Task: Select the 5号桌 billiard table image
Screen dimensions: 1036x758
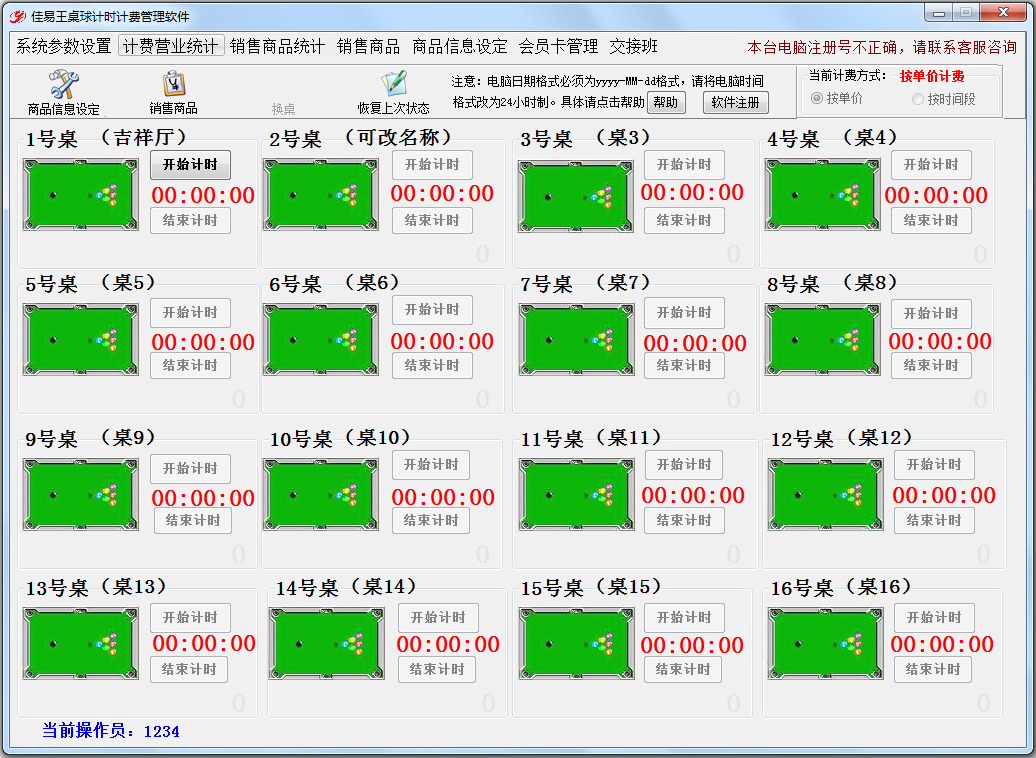Action: [x=81, y=340]
